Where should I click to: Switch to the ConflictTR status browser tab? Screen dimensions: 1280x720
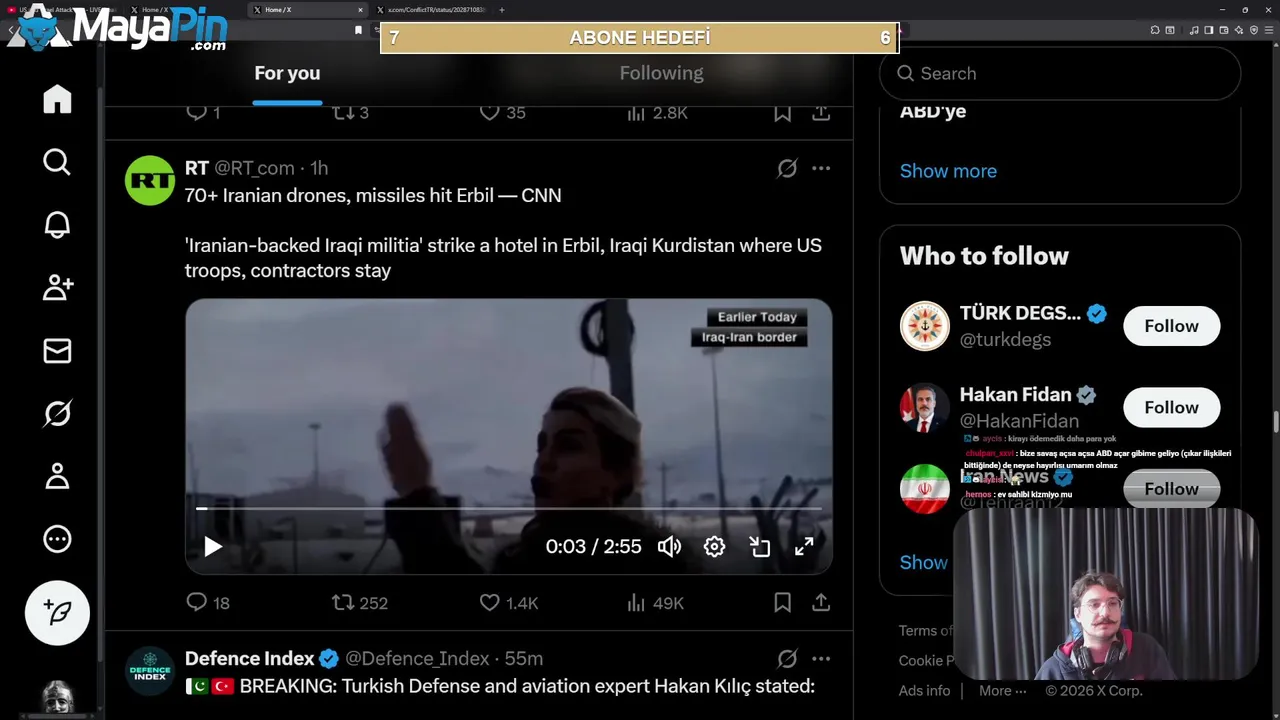pyautogui.click(x=432, y=10)
